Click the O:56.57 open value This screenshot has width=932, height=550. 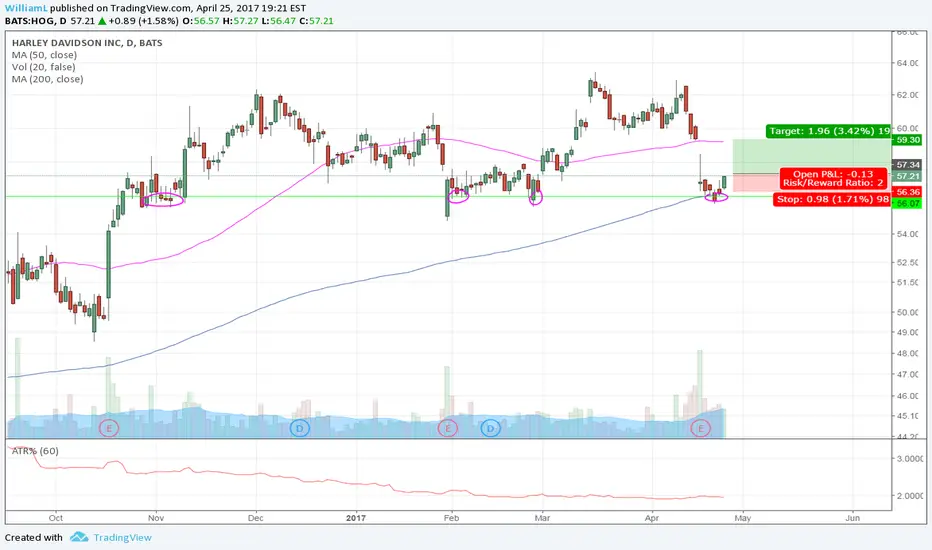click(200, 21)
